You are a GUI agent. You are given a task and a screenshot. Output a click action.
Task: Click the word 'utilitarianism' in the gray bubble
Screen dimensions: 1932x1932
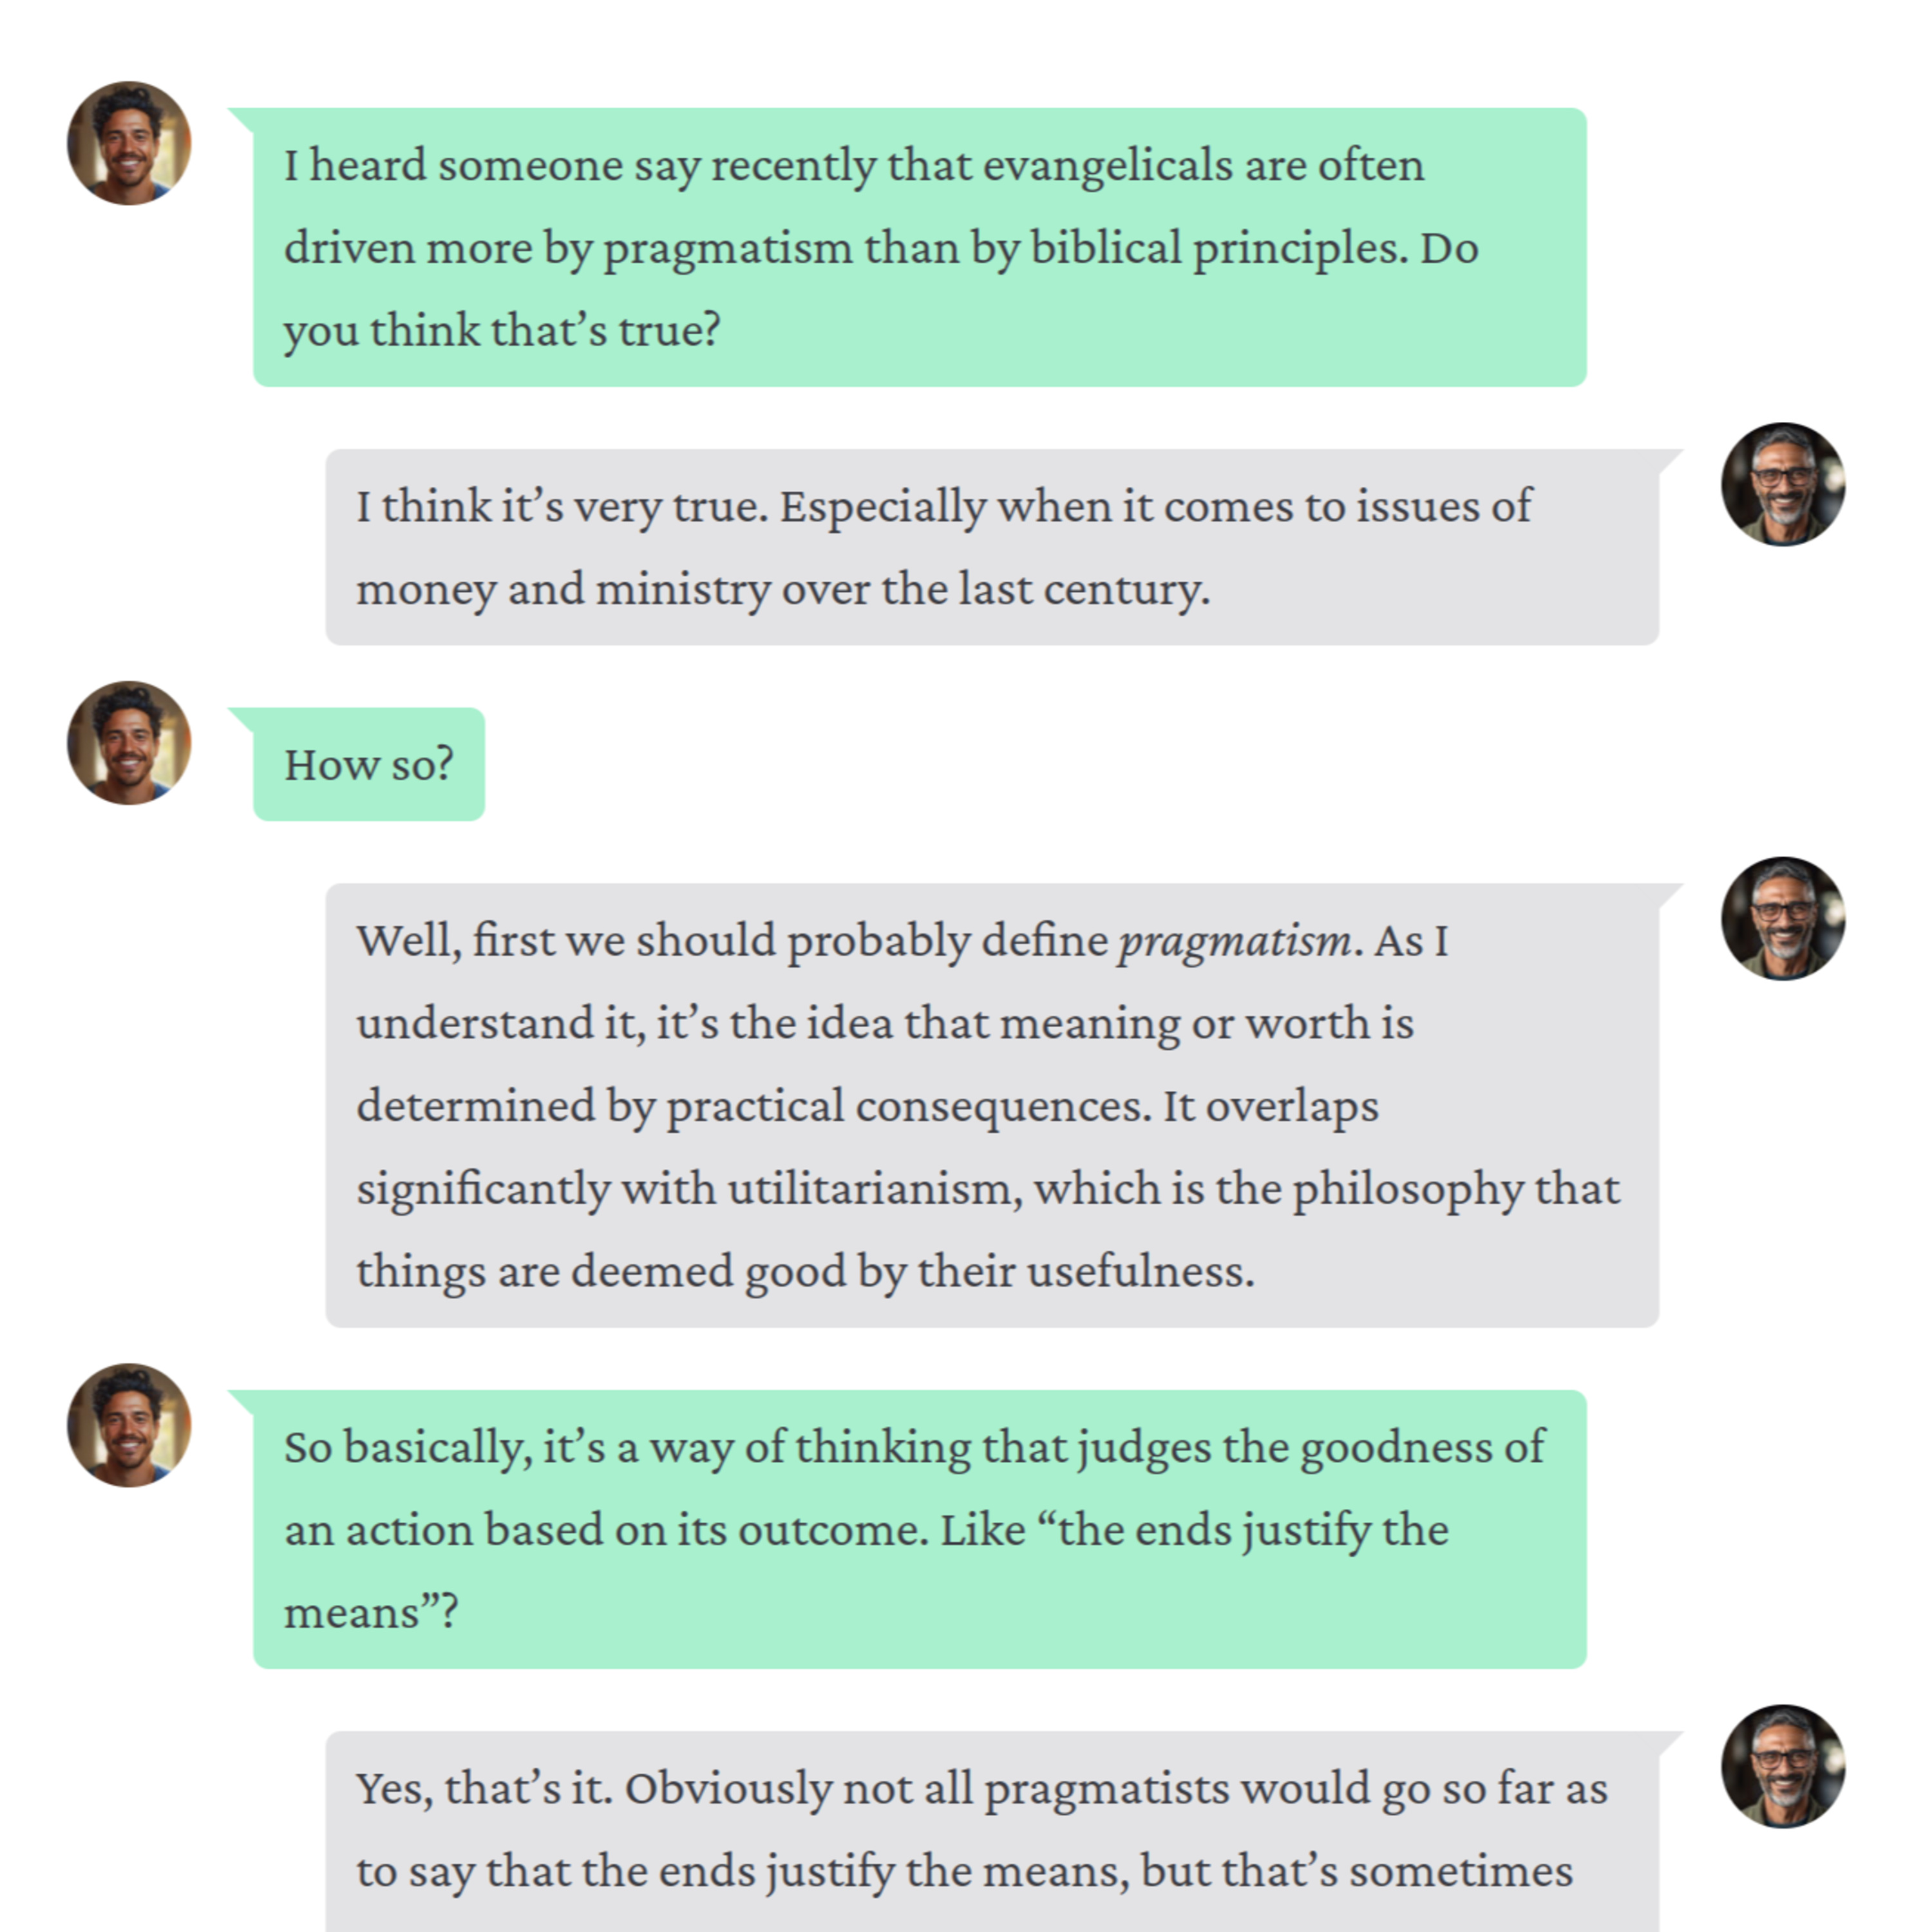pyautogui.click(x=875, y=1189)
